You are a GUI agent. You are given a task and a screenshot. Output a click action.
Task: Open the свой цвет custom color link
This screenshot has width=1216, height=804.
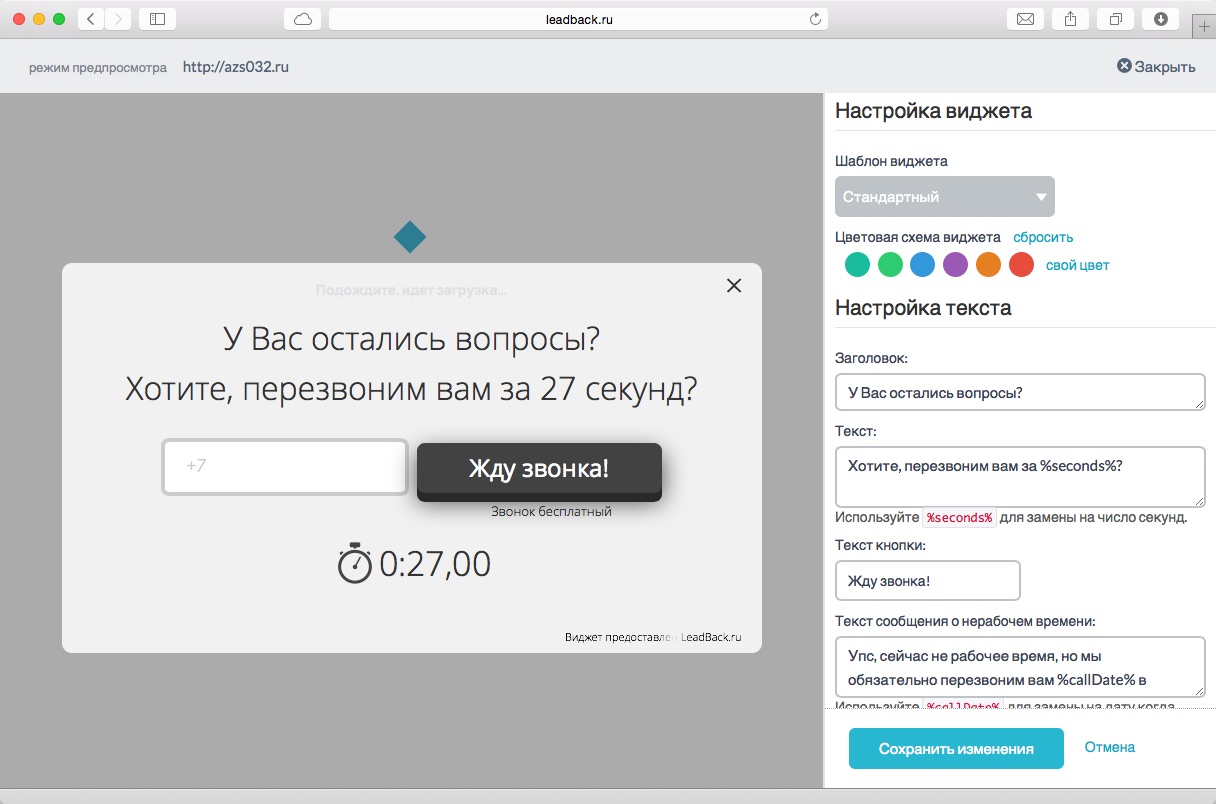[x=1077, y=266]
